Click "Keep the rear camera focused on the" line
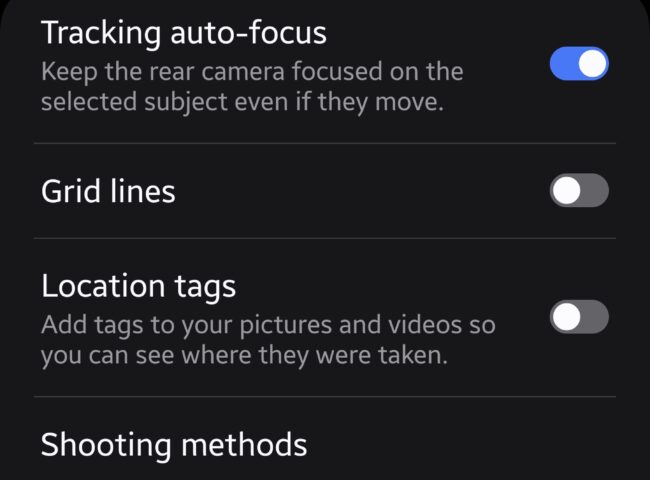Viewport: 650px width, 480px height. (251, 73)
